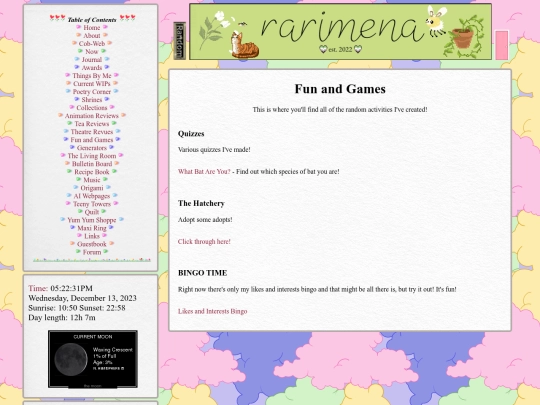Open Likes and Interests Bingo

click(x=212, y=311)
